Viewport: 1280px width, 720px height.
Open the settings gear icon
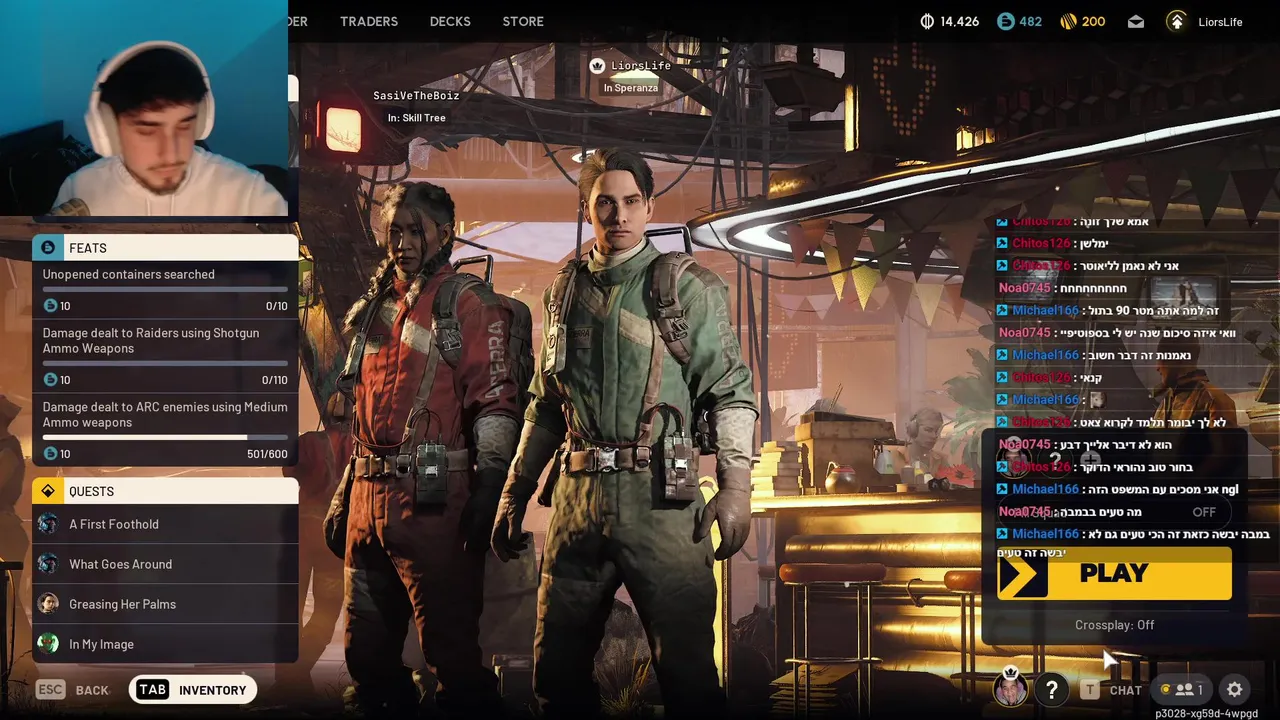click(1235, 689)
